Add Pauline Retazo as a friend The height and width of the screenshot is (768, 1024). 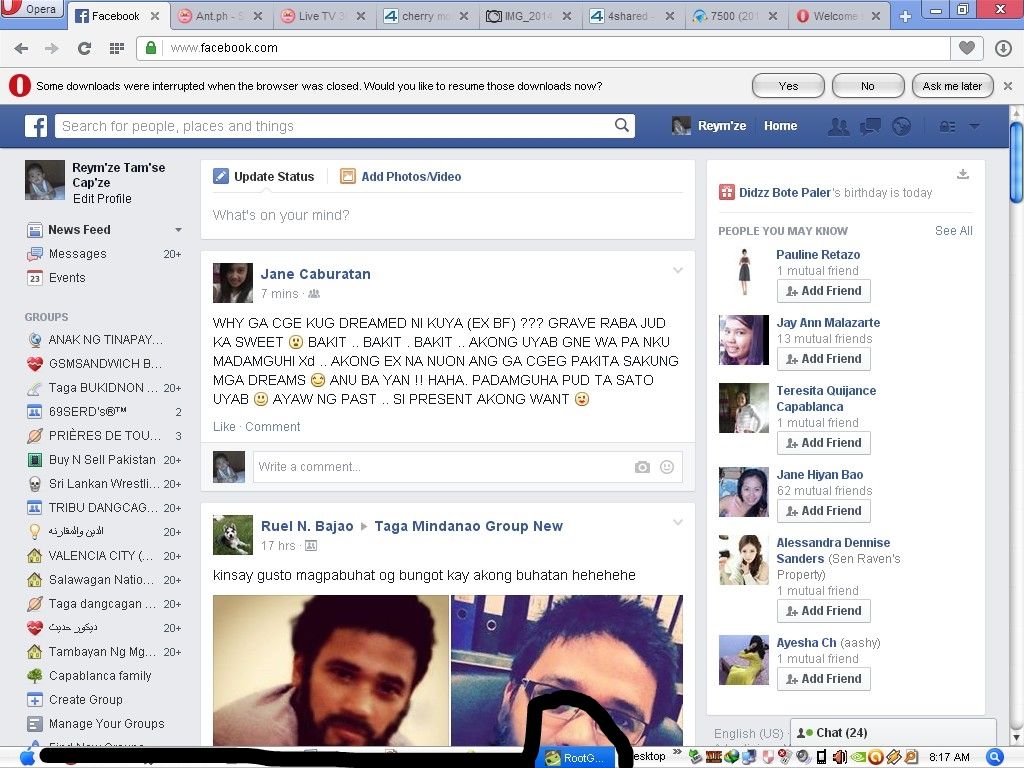click(823, 291)
